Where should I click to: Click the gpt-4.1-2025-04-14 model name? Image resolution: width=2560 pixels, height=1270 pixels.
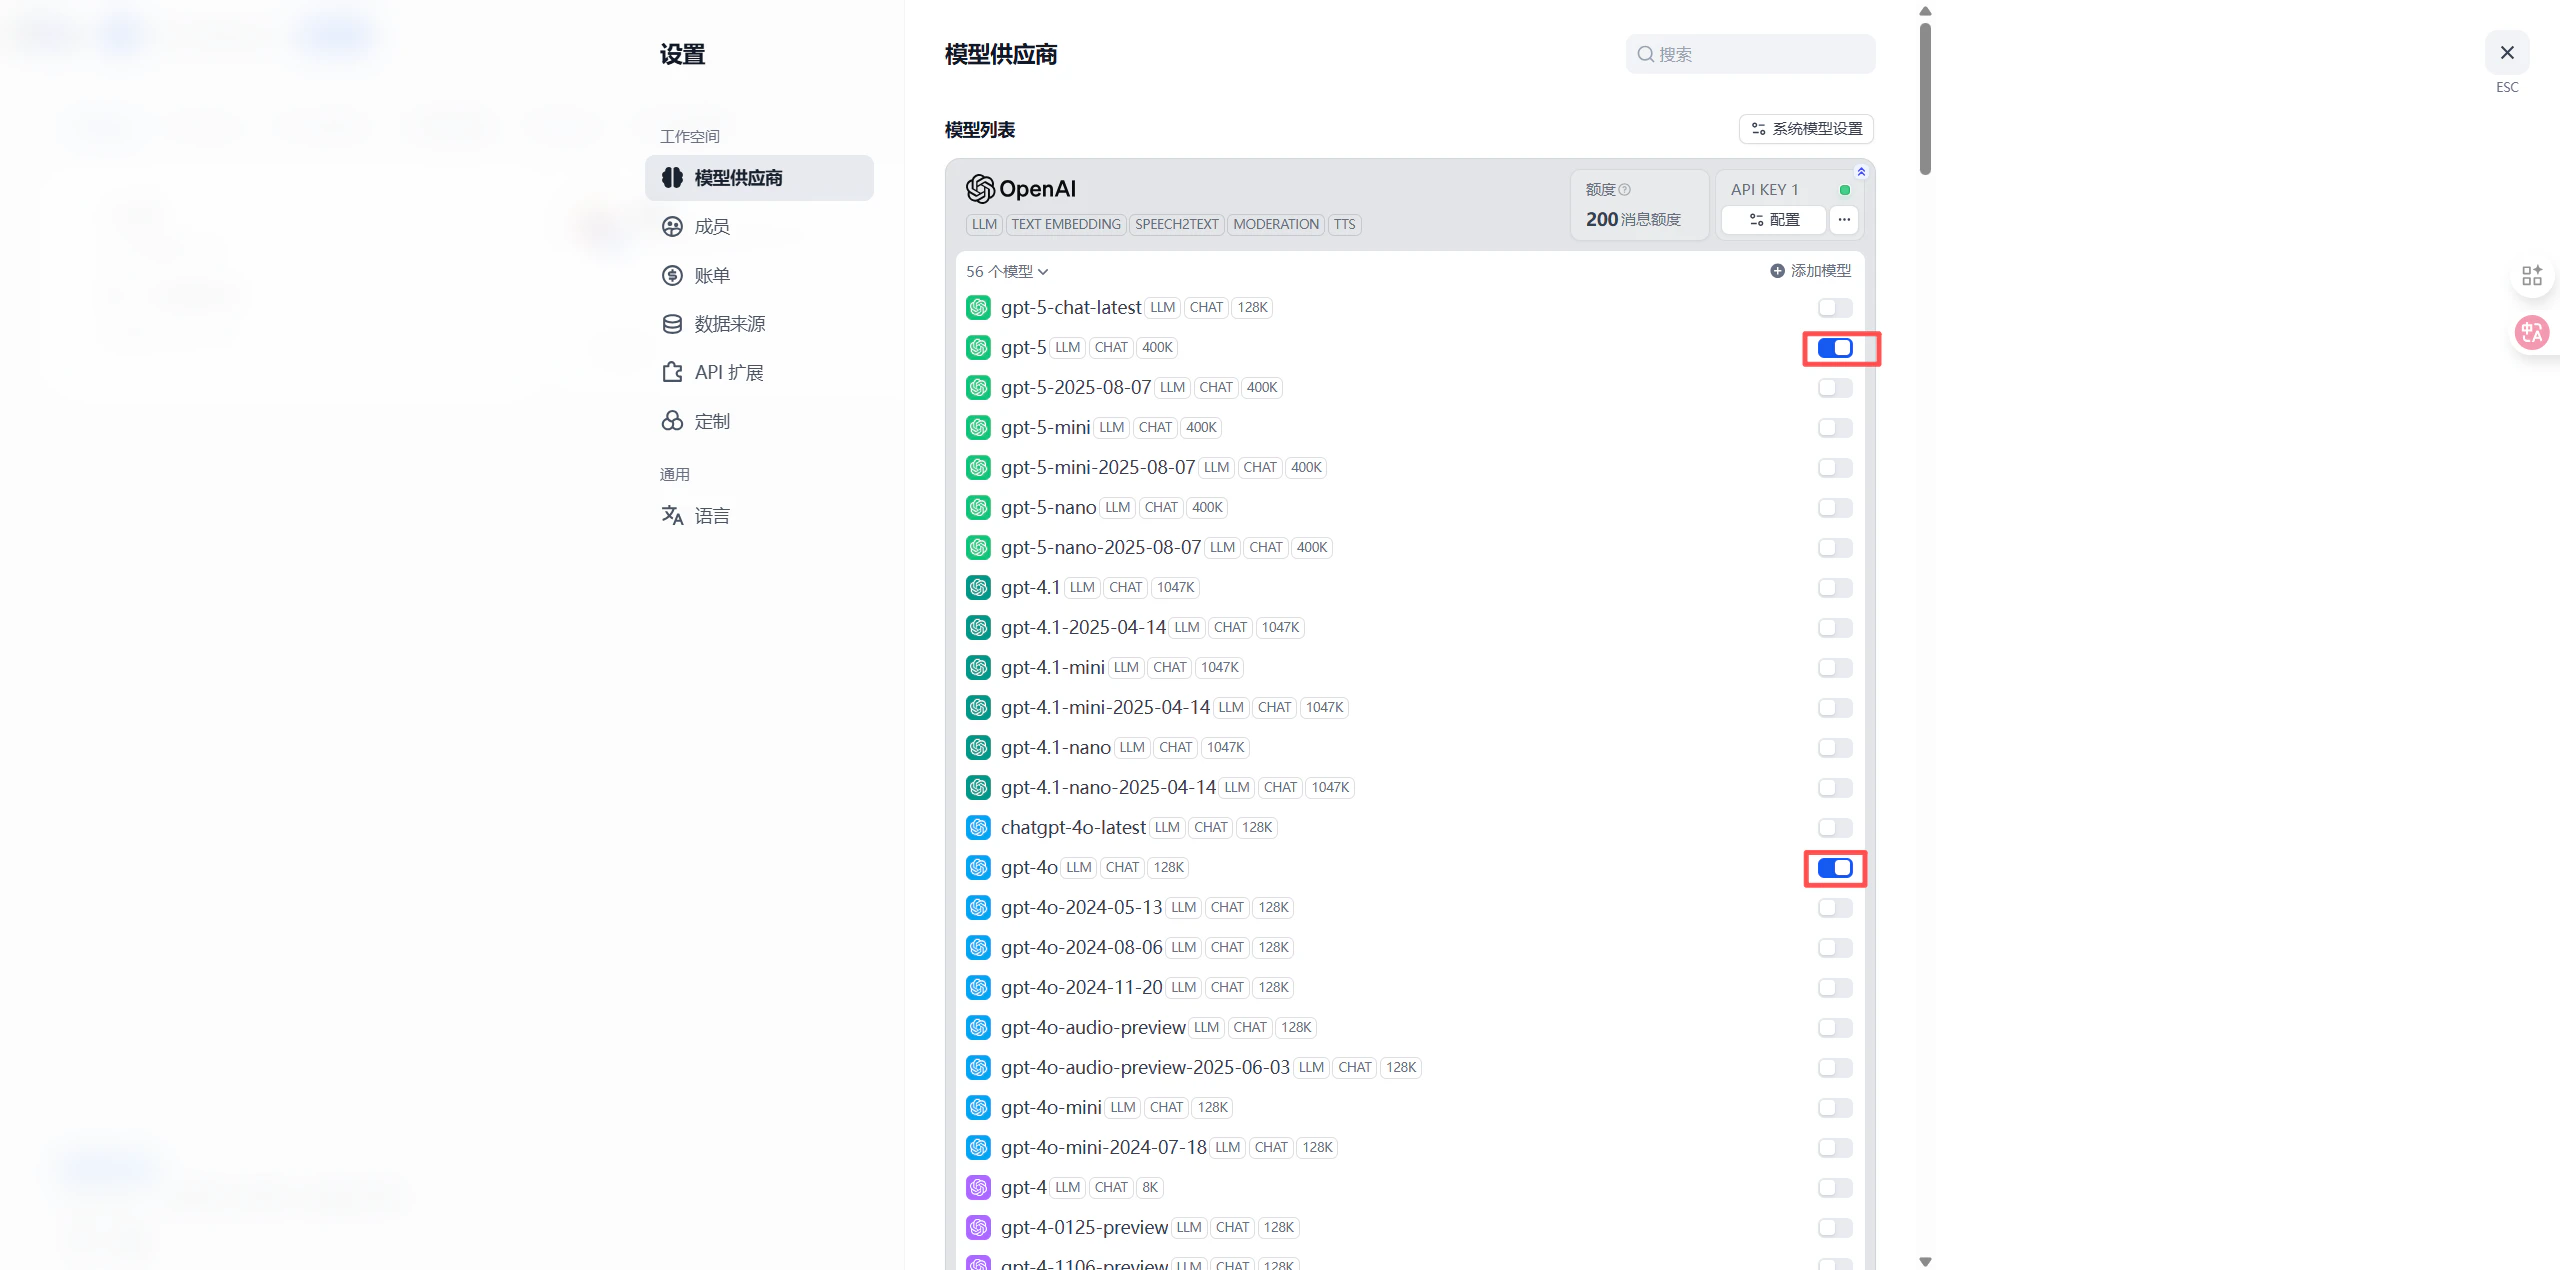(x=1083, y=628)
